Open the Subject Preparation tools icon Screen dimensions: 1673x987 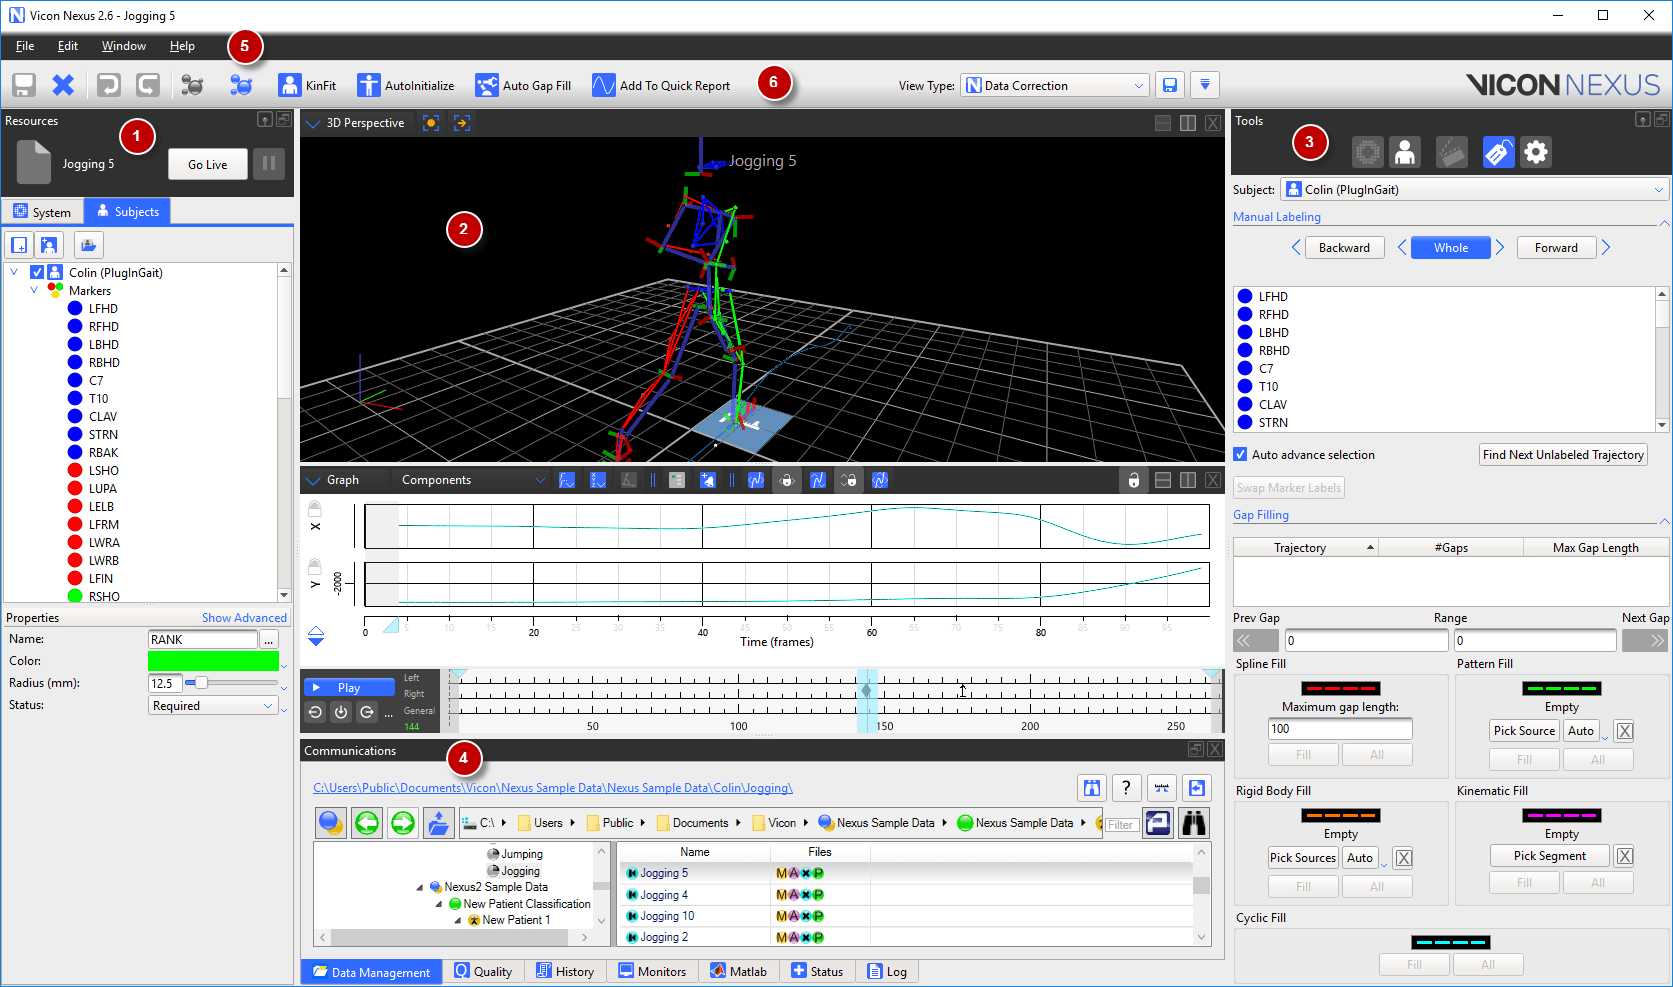1405,152
